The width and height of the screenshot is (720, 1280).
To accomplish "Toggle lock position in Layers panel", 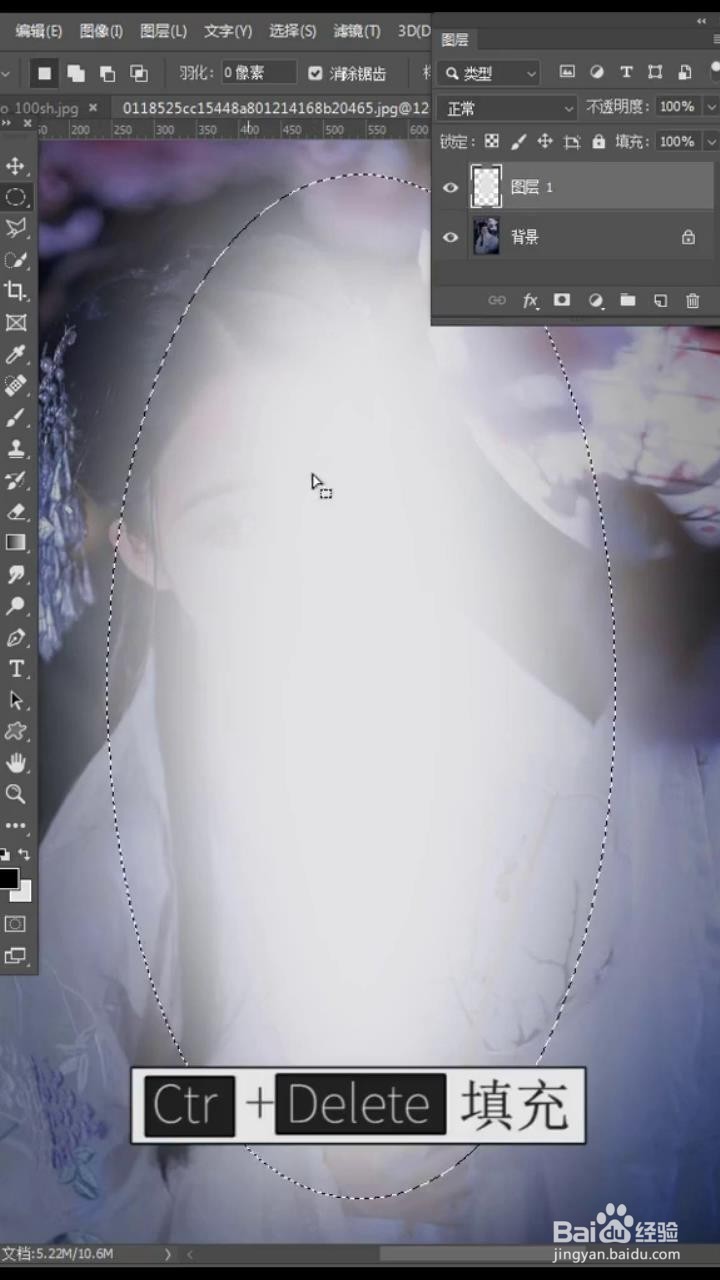I will pos(545,141).
